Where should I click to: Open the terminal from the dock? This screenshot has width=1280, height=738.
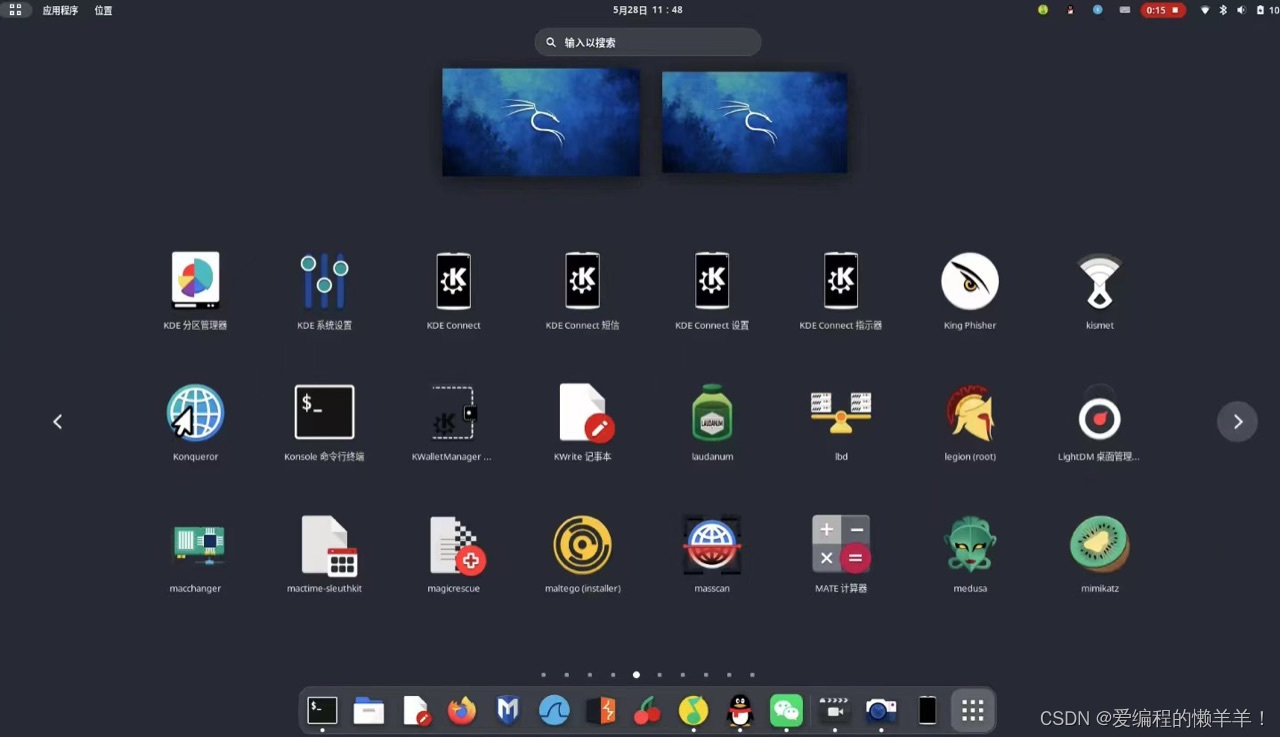pyautogui.click(x=322, y=710)
